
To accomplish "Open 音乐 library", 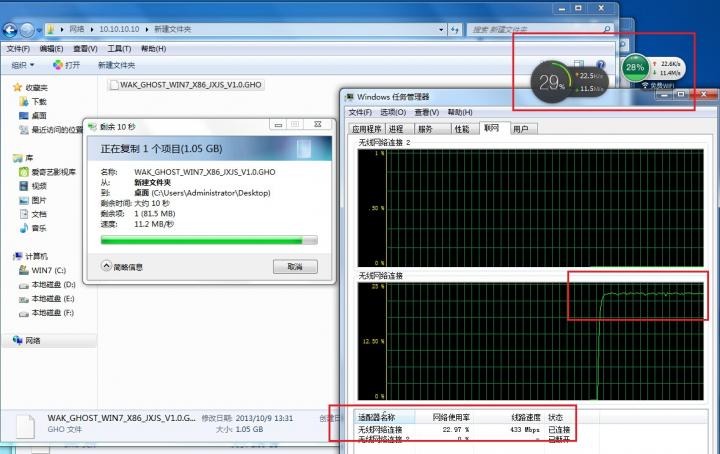I will point(33,228).
